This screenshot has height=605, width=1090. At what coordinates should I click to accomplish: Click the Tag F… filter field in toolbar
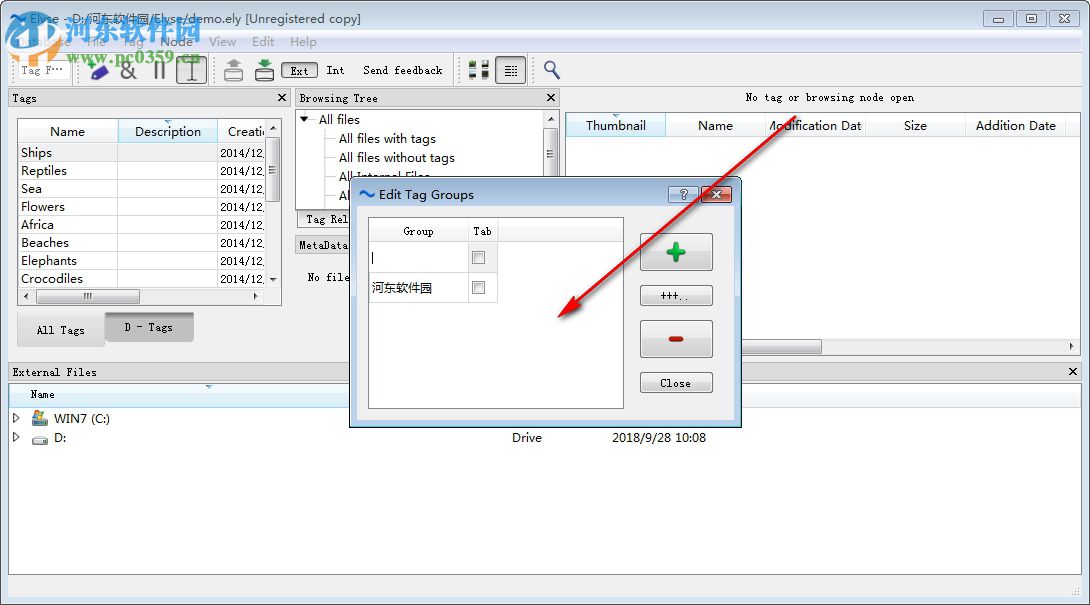(42, 70)
